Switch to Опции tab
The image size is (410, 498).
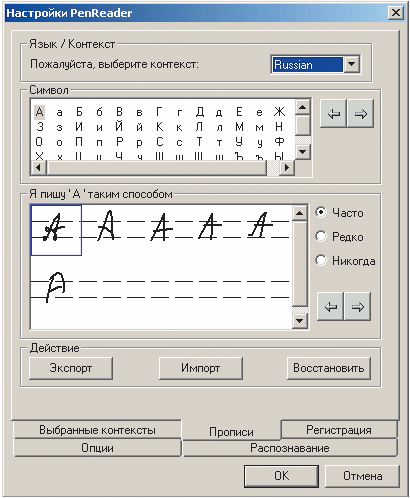click(97, 448)
